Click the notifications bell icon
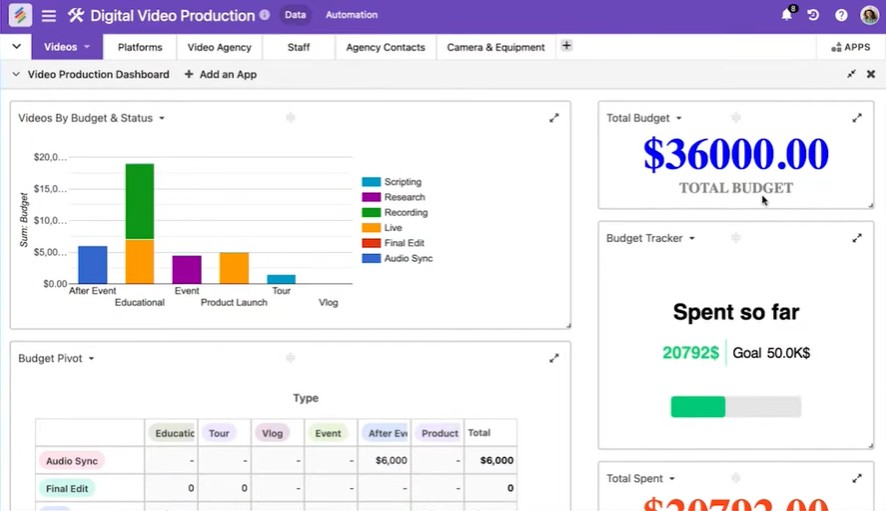Screen dimensions: 886x511 coord(787,16)
